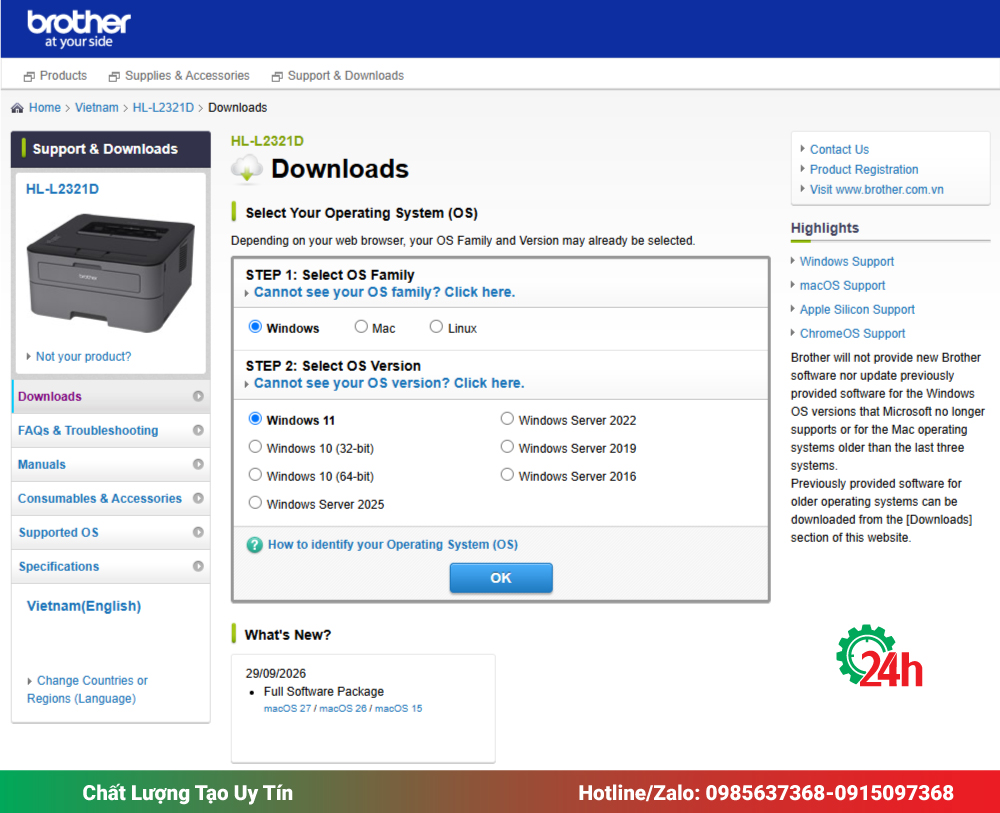The image size is (1000, 813).
Task: Click the arrow icon beside Manuals
Action: tap(198, 464)
